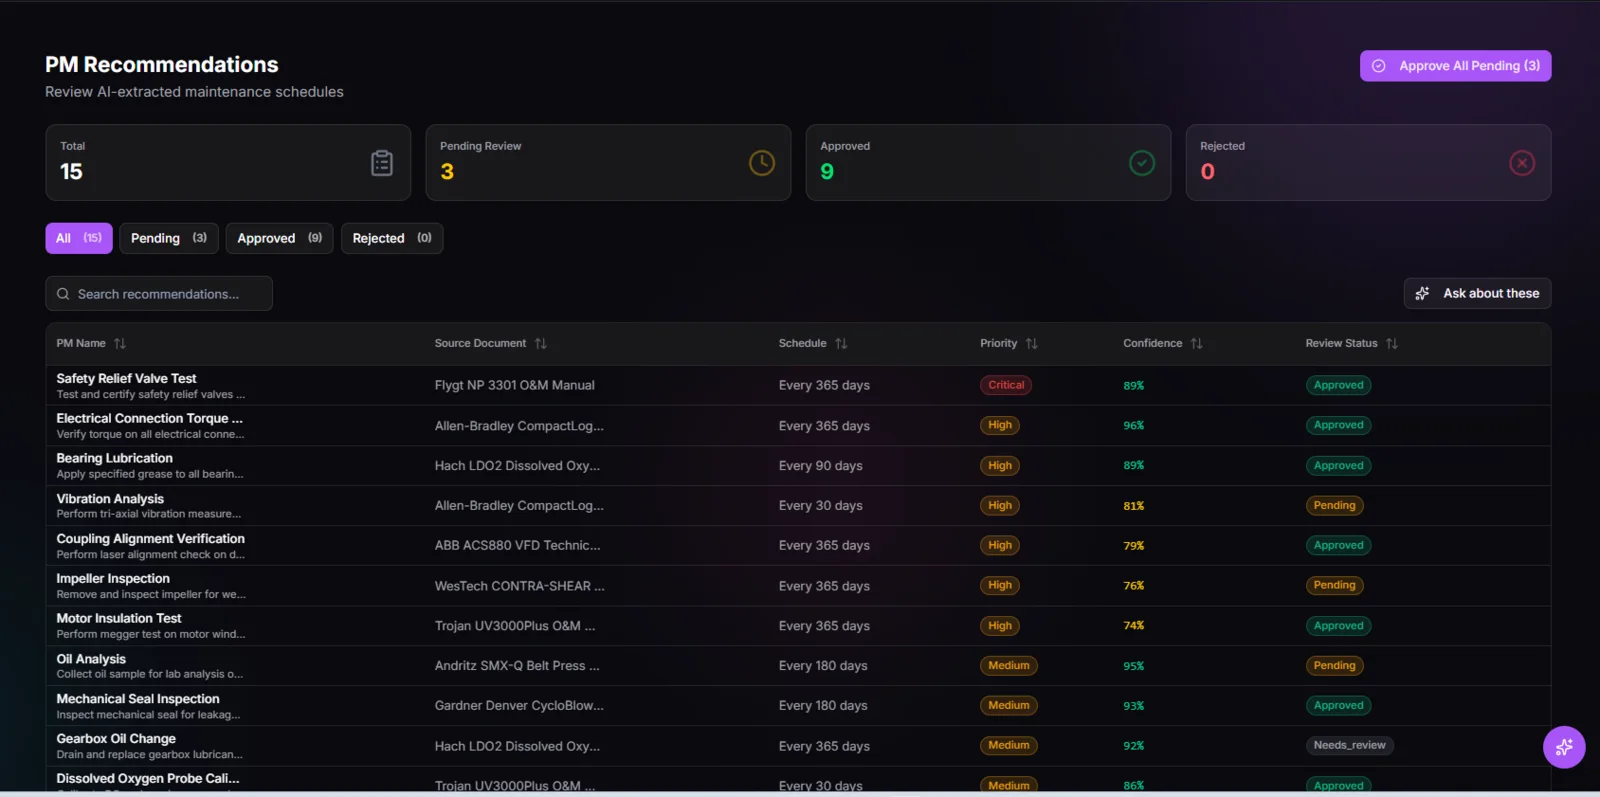This screenshot has height=797, width=1600.
Task: Switch to the Pending (3) tab
Action: click(x=169, y=238)
